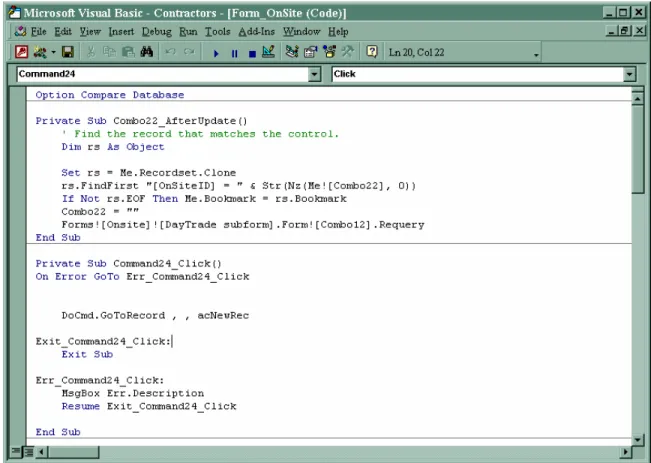Run the code with the play icon
The image size is (651, 463).
[x=216, y=54]
